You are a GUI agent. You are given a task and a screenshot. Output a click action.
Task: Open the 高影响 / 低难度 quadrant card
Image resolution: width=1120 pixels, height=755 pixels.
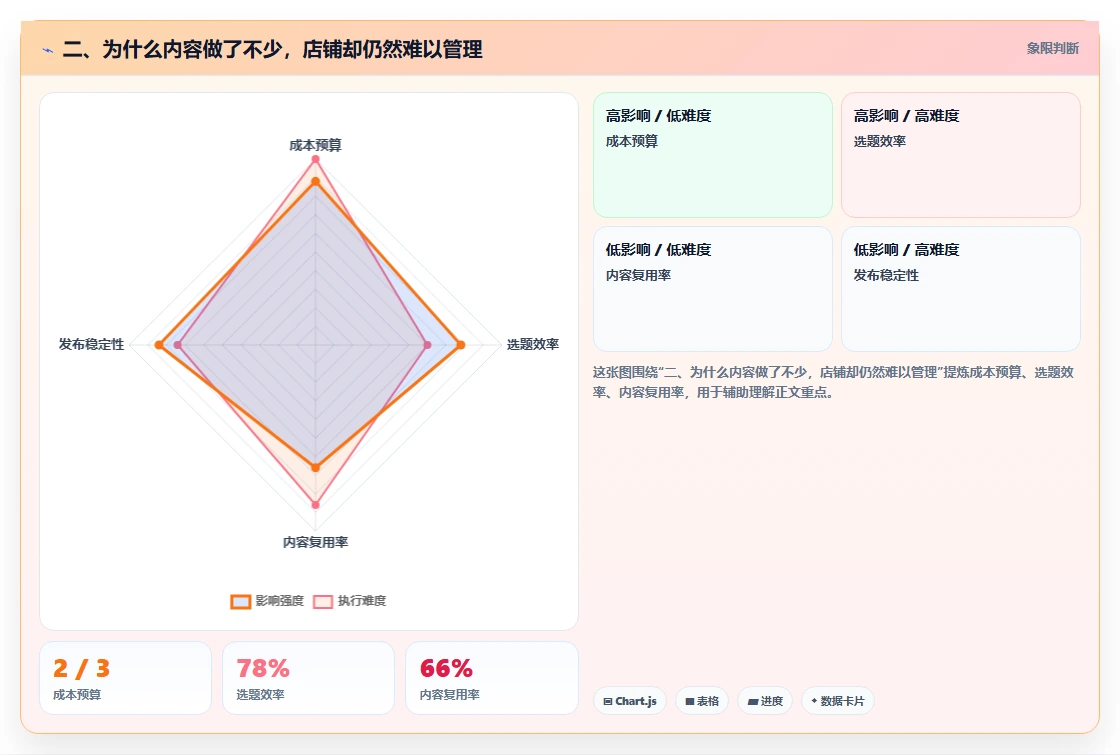[x=713, y=155]
